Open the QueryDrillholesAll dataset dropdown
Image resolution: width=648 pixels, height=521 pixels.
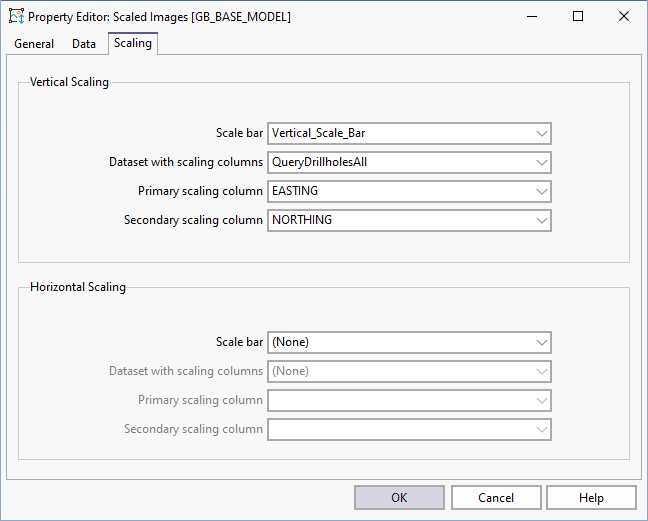click(x=541, y=162)
